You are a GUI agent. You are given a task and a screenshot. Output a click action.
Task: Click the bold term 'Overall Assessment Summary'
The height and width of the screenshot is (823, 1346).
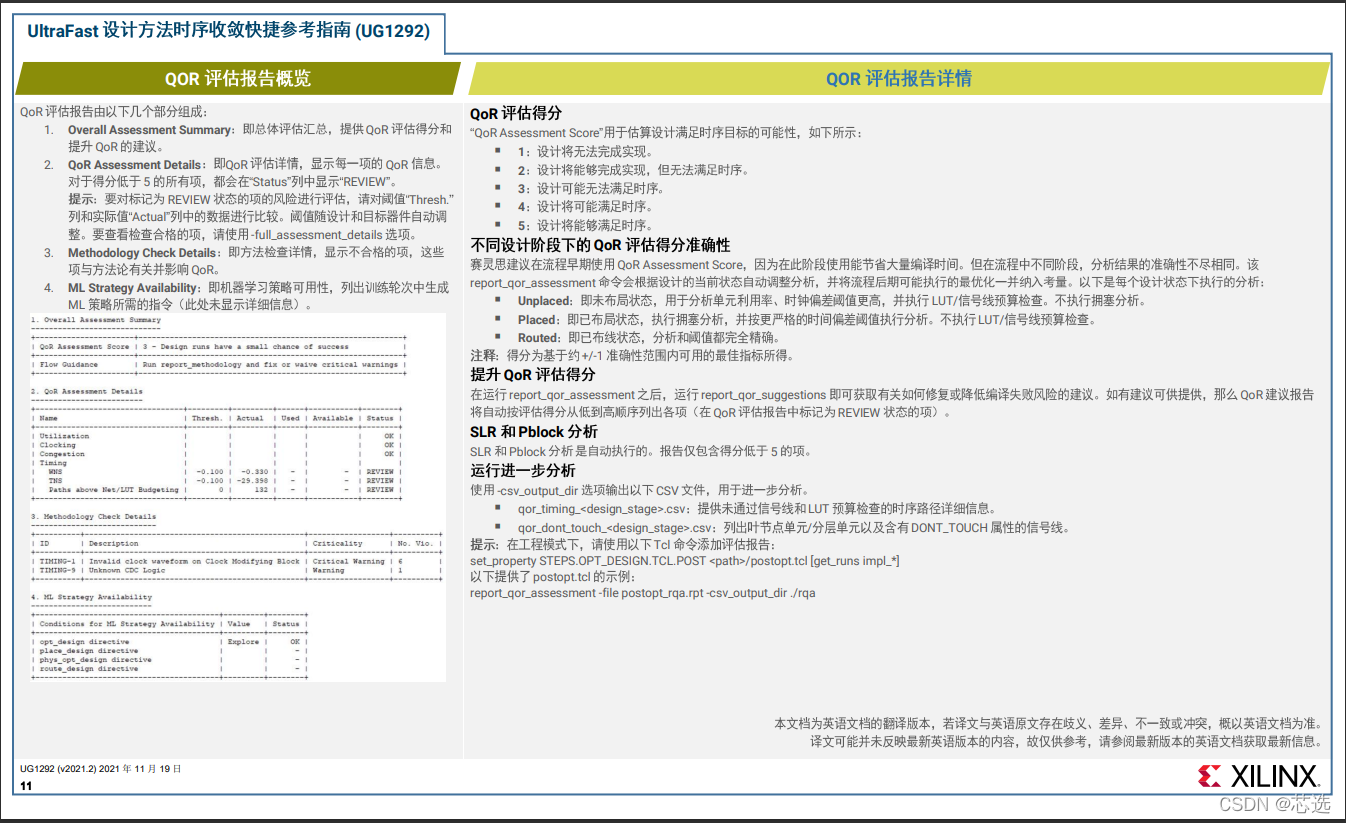click(x=149, y=130)
